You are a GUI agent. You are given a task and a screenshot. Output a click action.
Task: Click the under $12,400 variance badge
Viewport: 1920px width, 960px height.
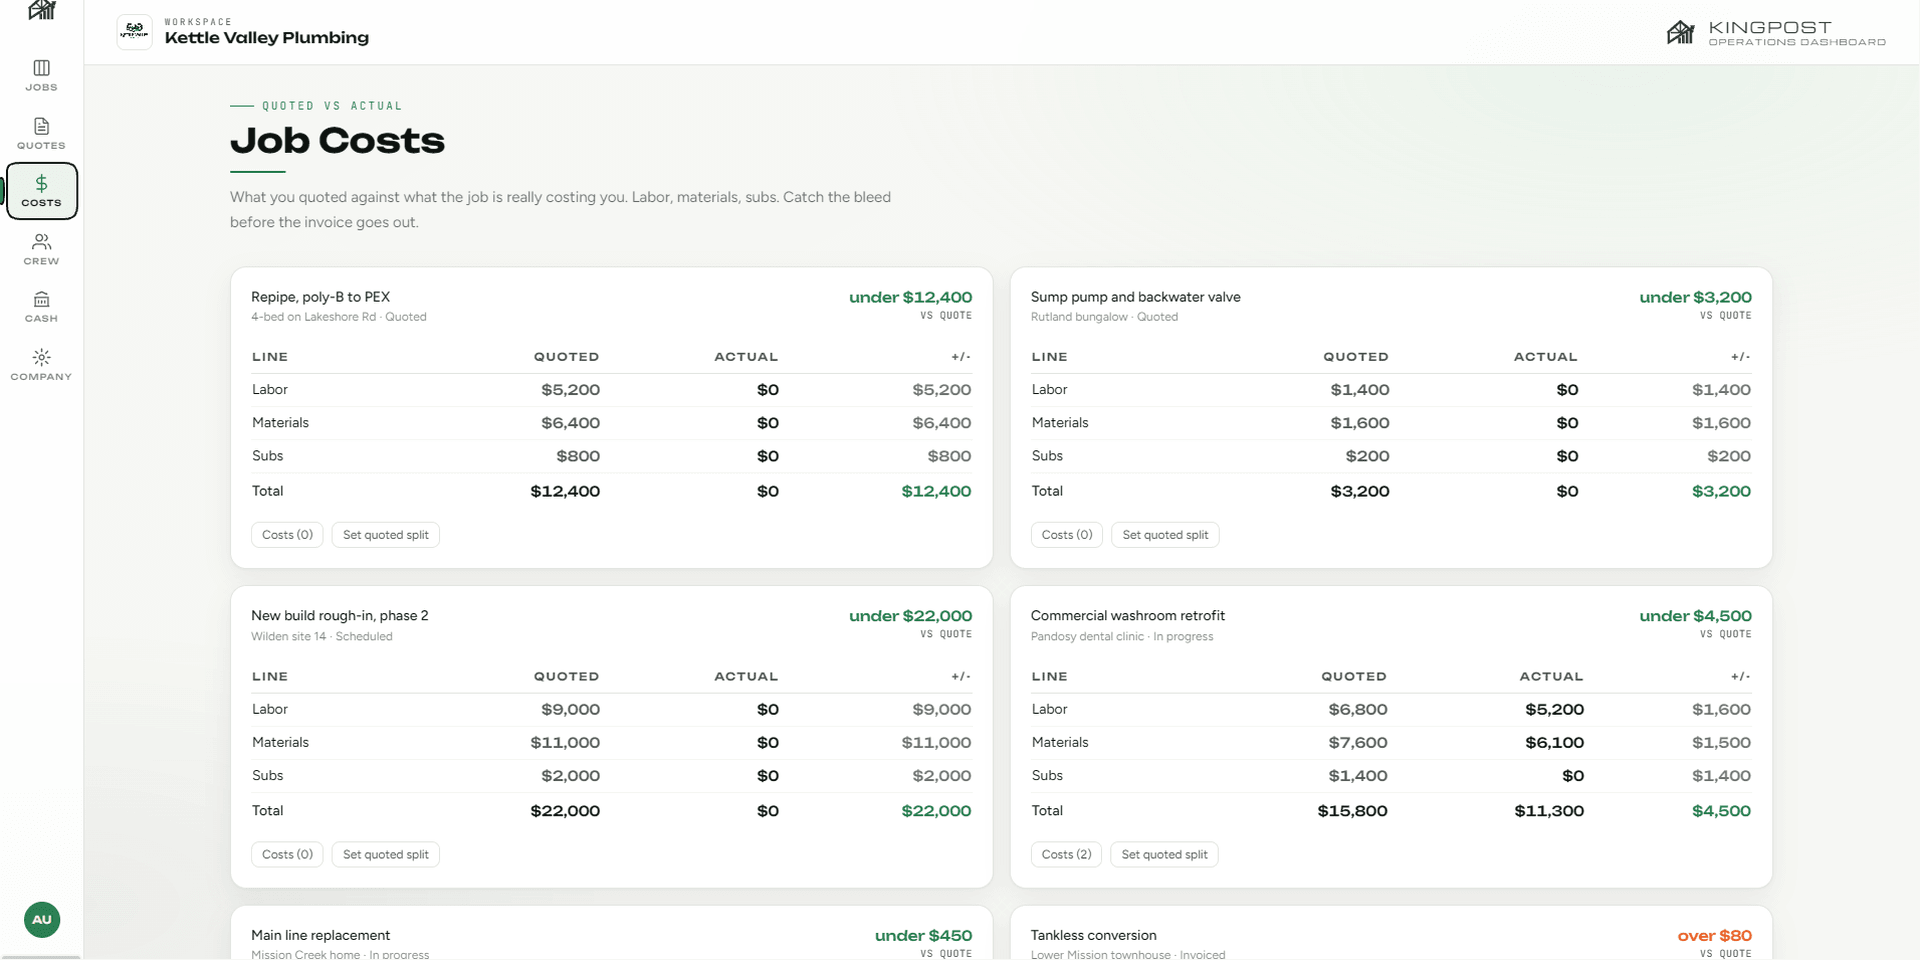click(911, 297)
